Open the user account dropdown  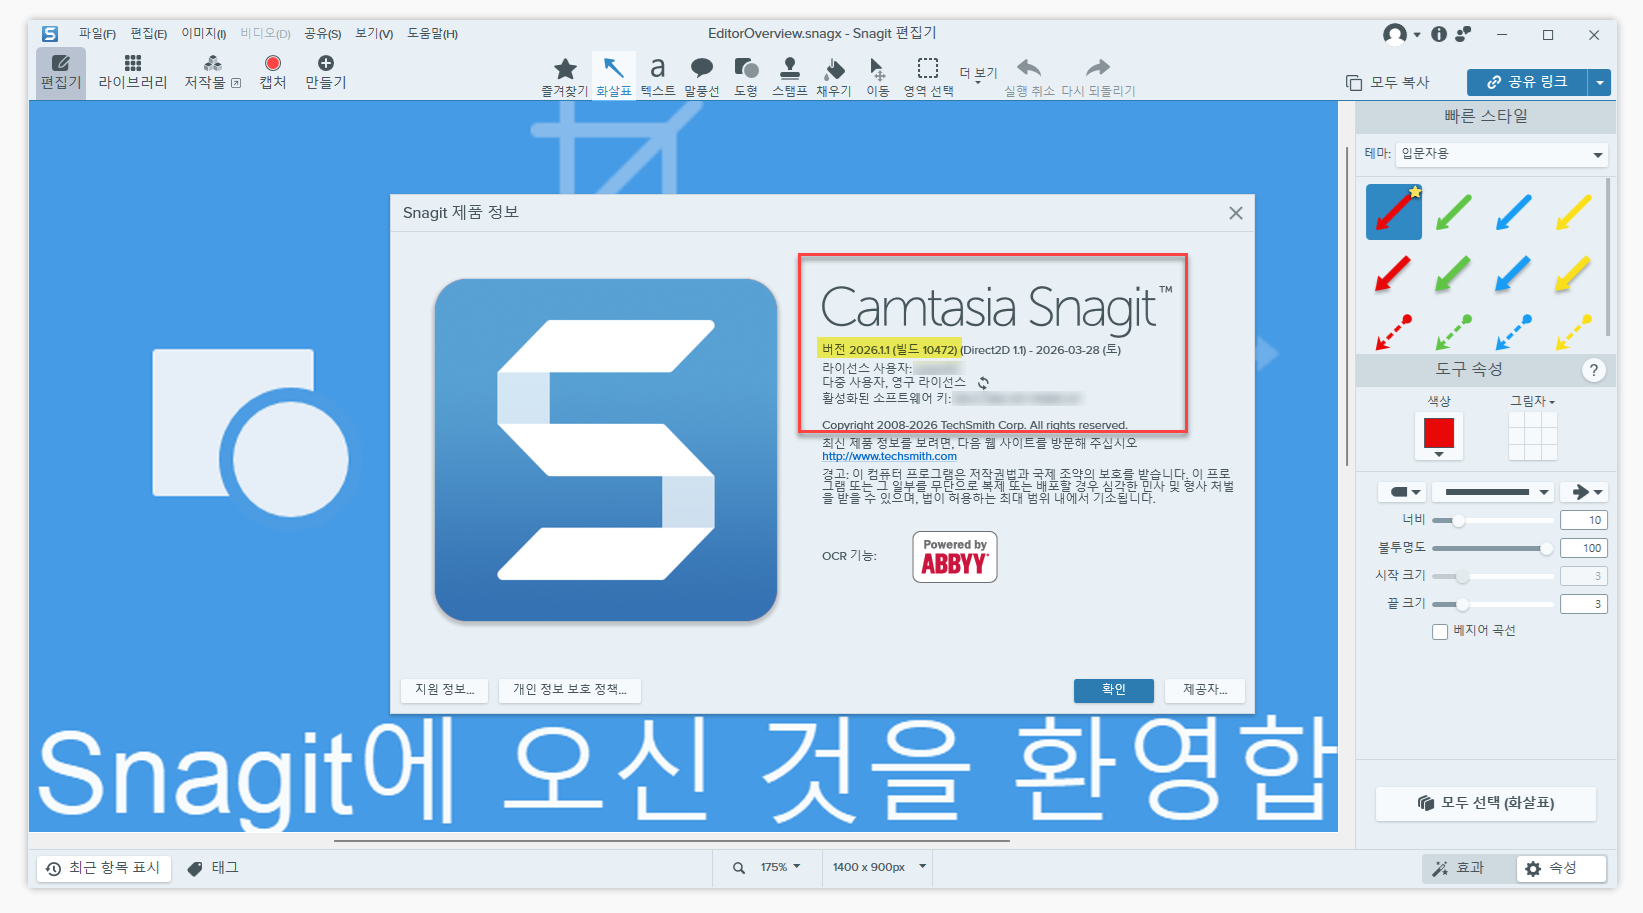point(1401,34)
